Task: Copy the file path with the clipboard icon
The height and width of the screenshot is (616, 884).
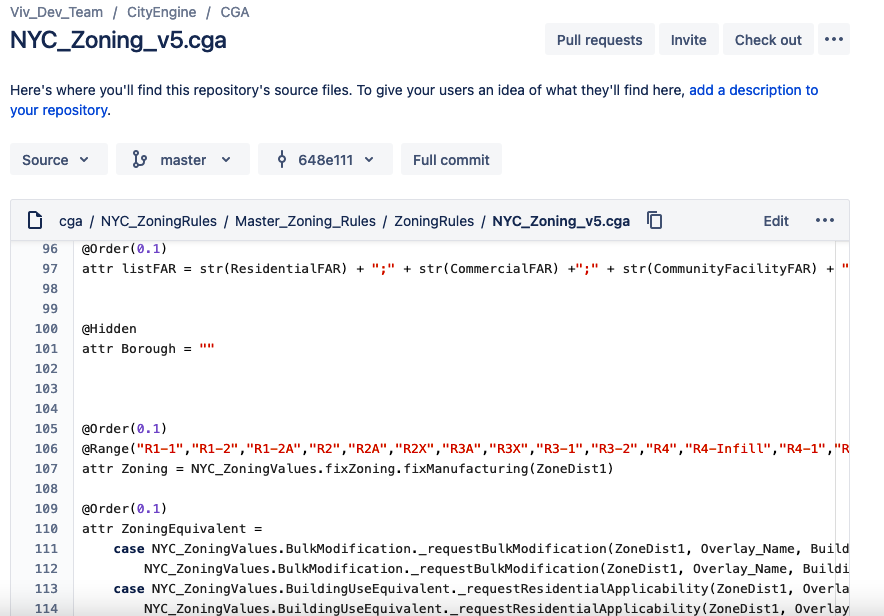Action: click(655, 220)
